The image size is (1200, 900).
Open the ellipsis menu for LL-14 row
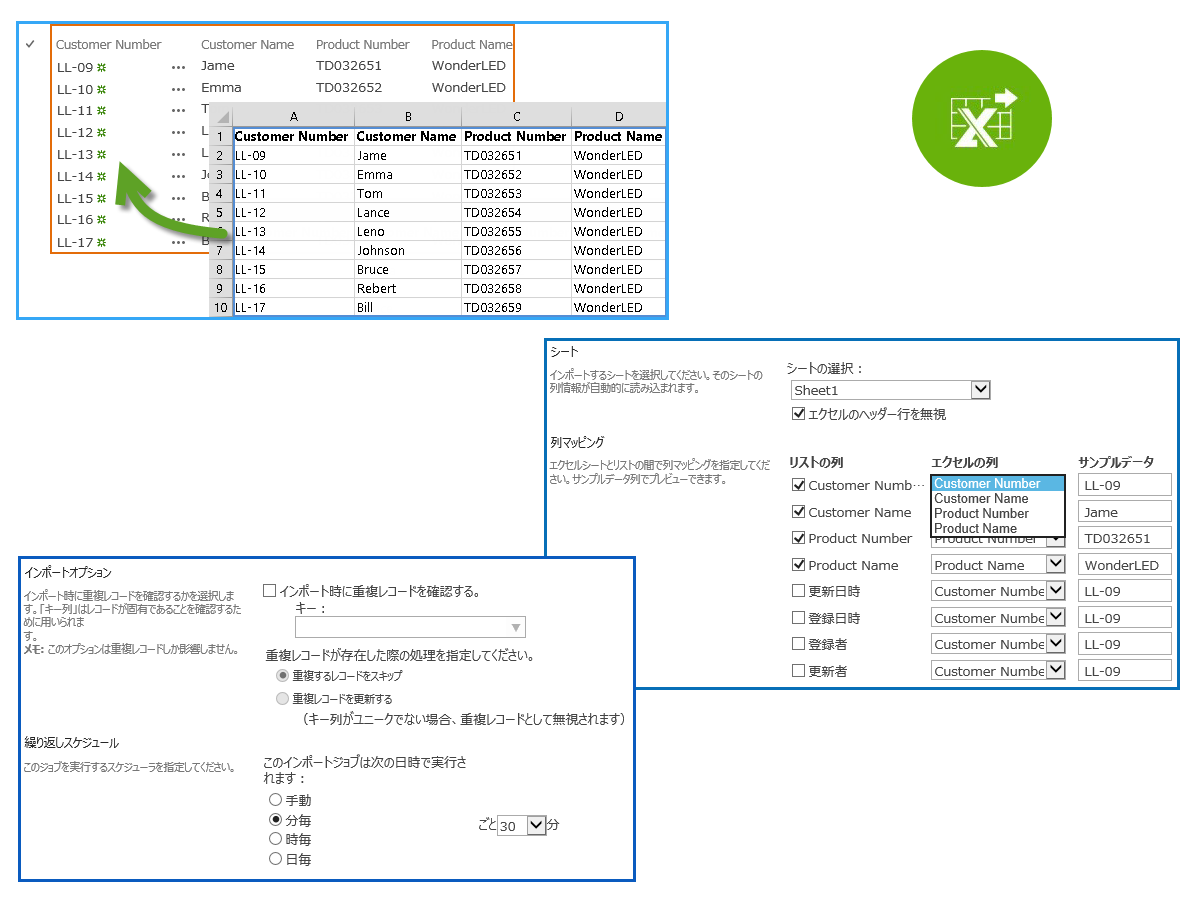point(178,177)
